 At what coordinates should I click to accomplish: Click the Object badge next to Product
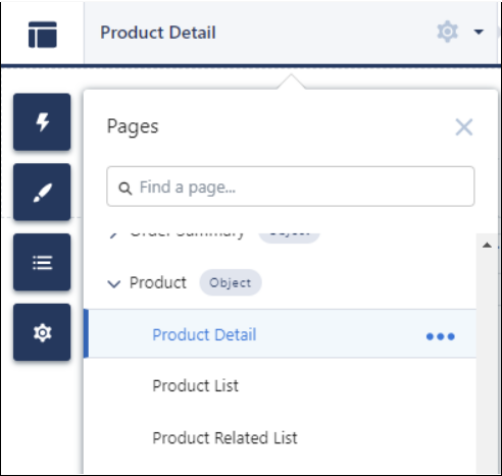point(230,283)
